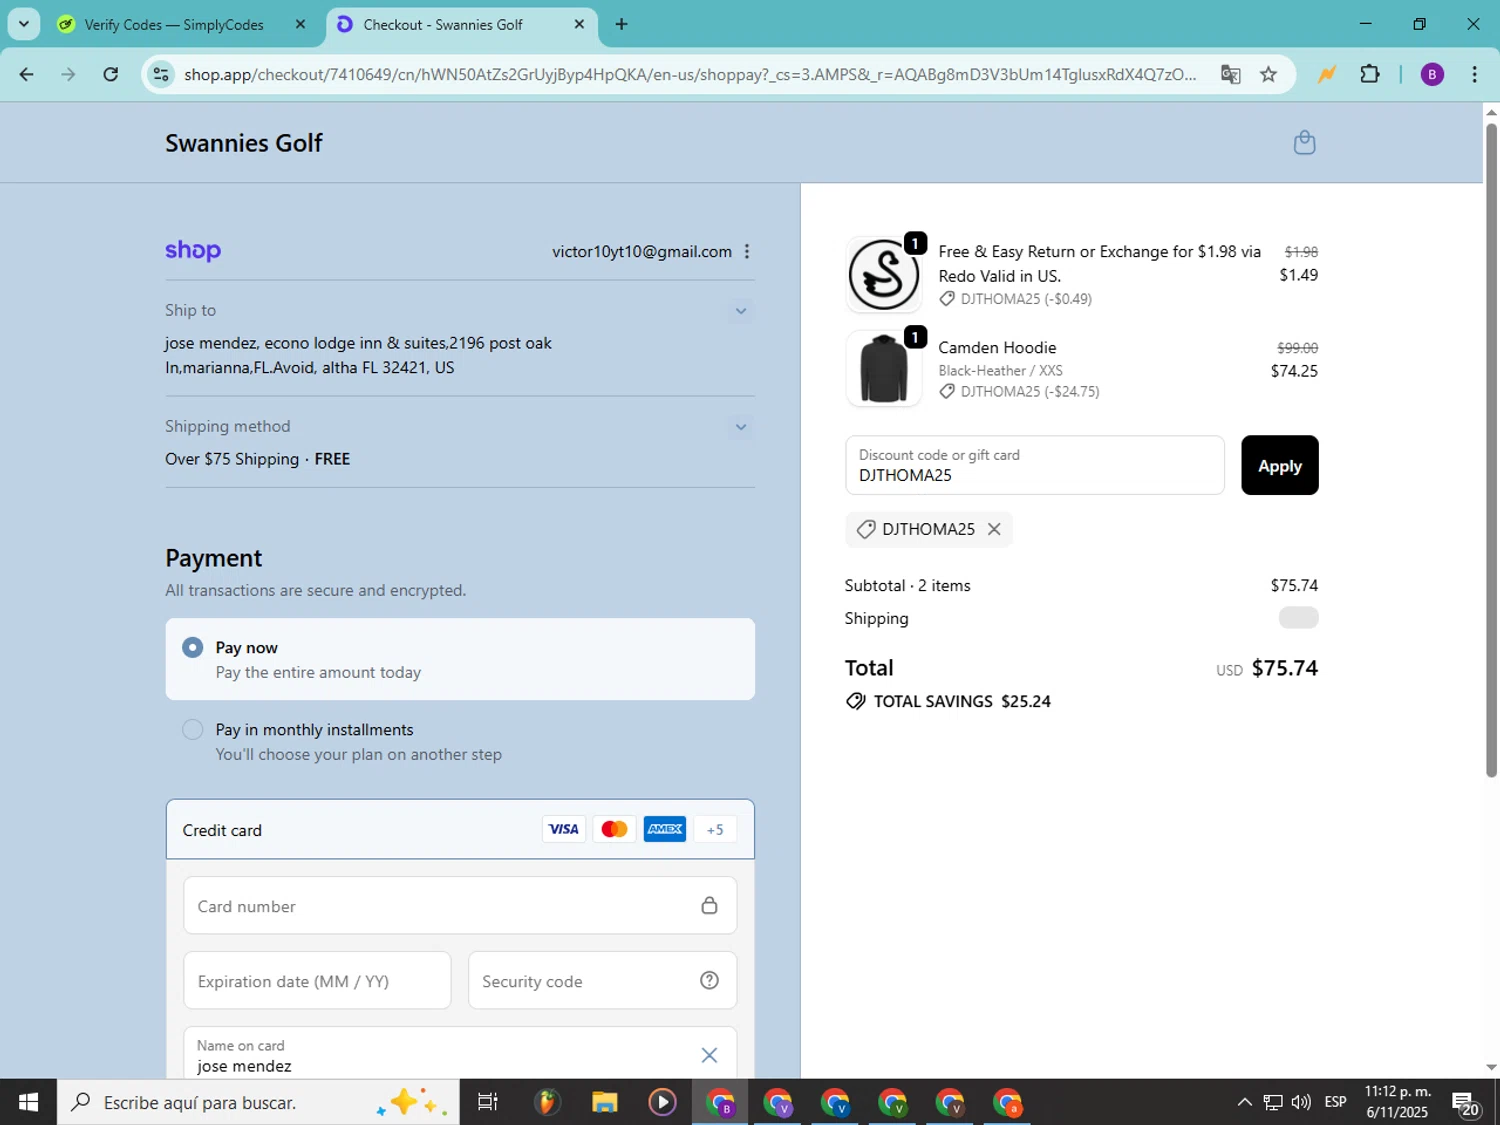Click the TOTAL SAVINGS $25.24 line
Screen dimensions: 1500x1125
(948, 701)
